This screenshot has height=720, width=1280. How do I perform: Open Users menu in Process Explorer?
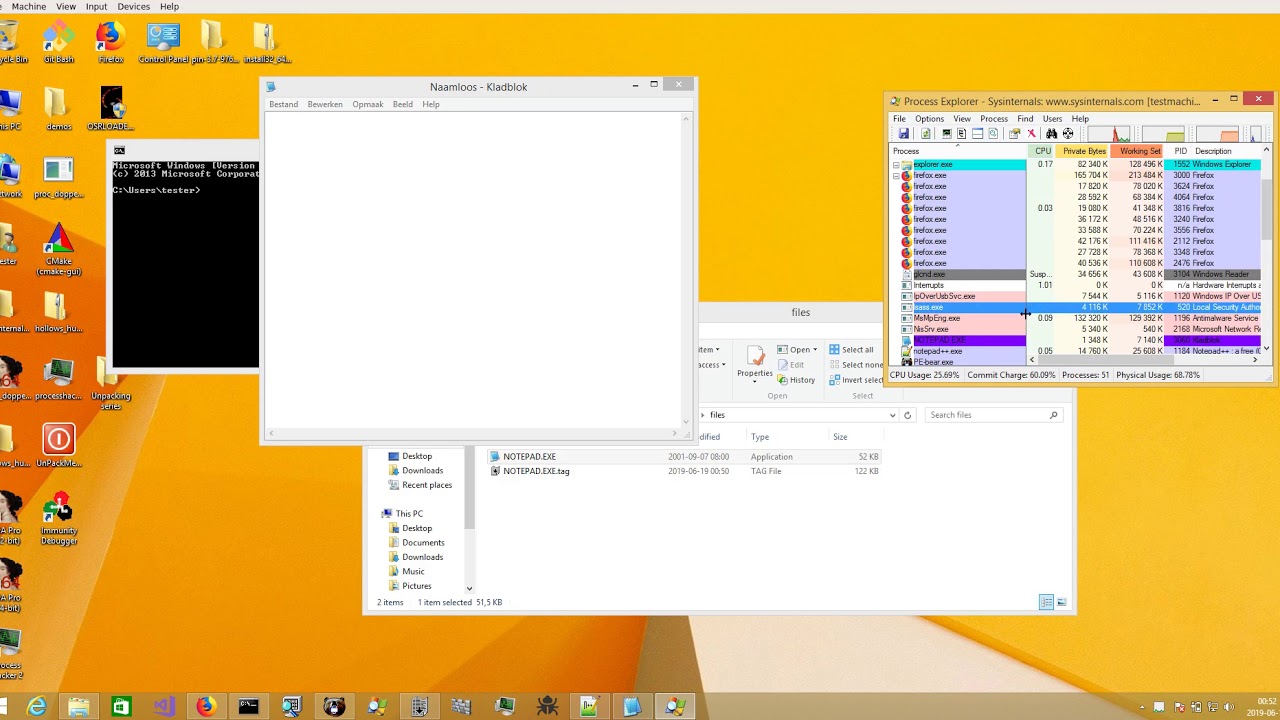tap(1052, 119)
